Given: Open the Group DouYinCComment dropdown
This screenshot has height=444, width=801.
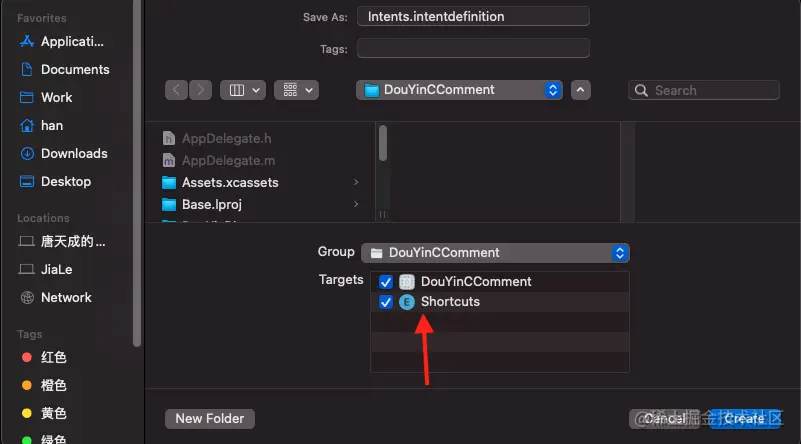Looking at the screenshot, I should [x=495, y=253].
